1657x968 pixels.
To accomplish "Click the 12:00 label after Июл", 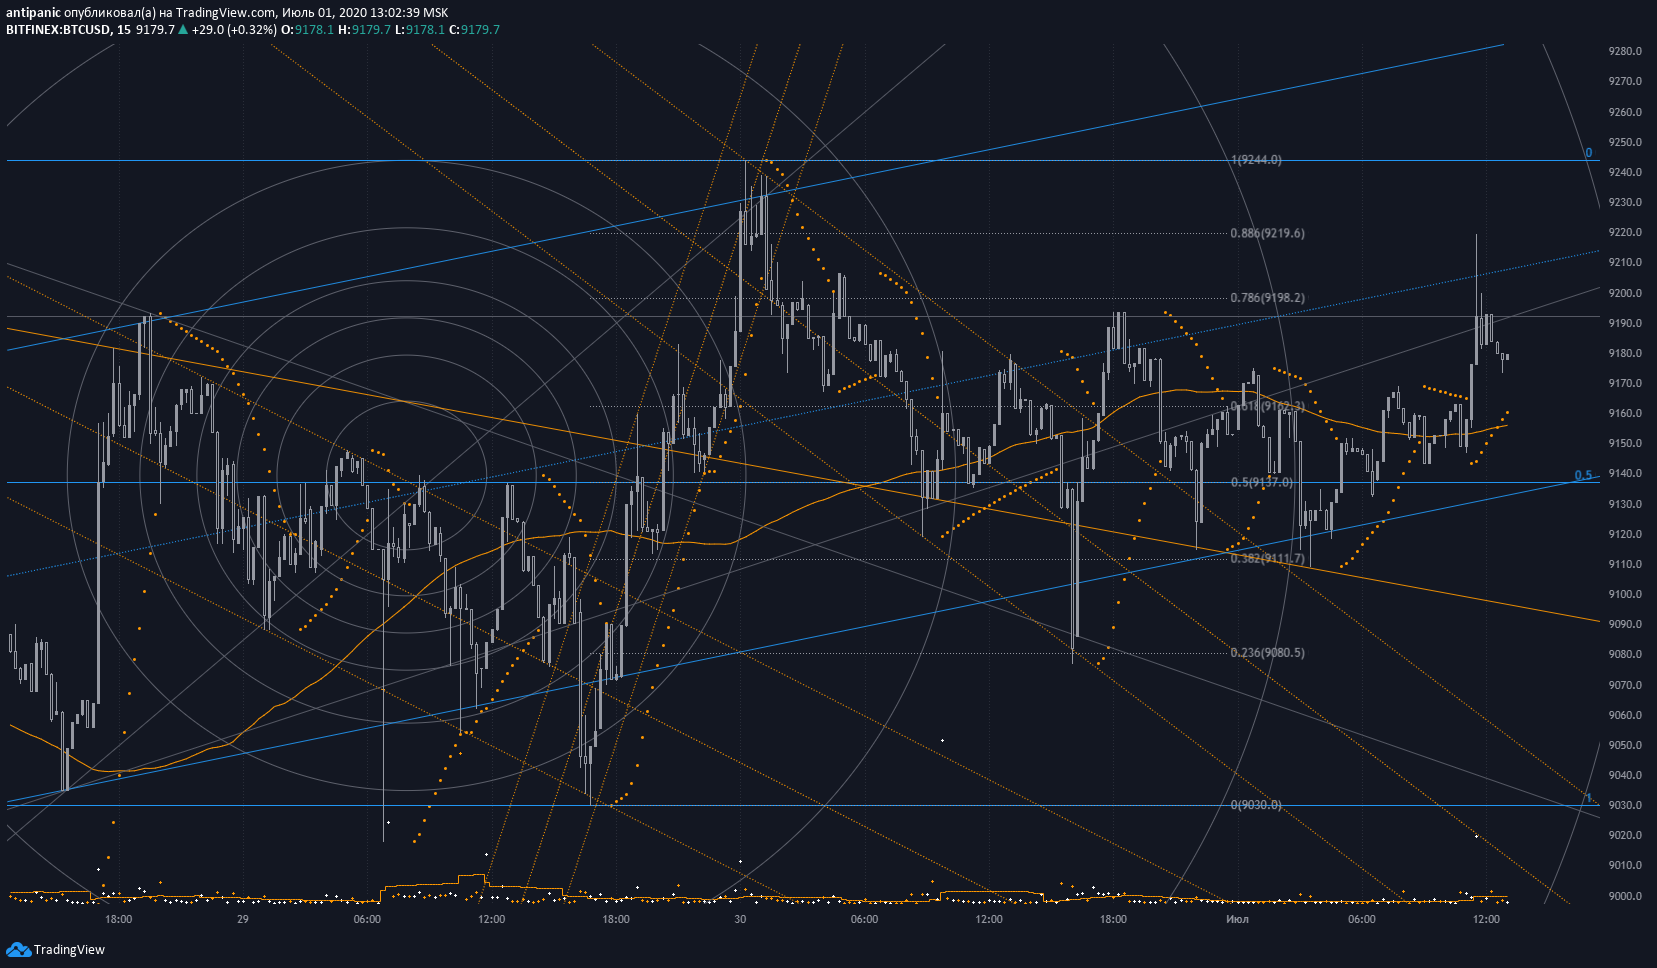I will point(1486,919).
